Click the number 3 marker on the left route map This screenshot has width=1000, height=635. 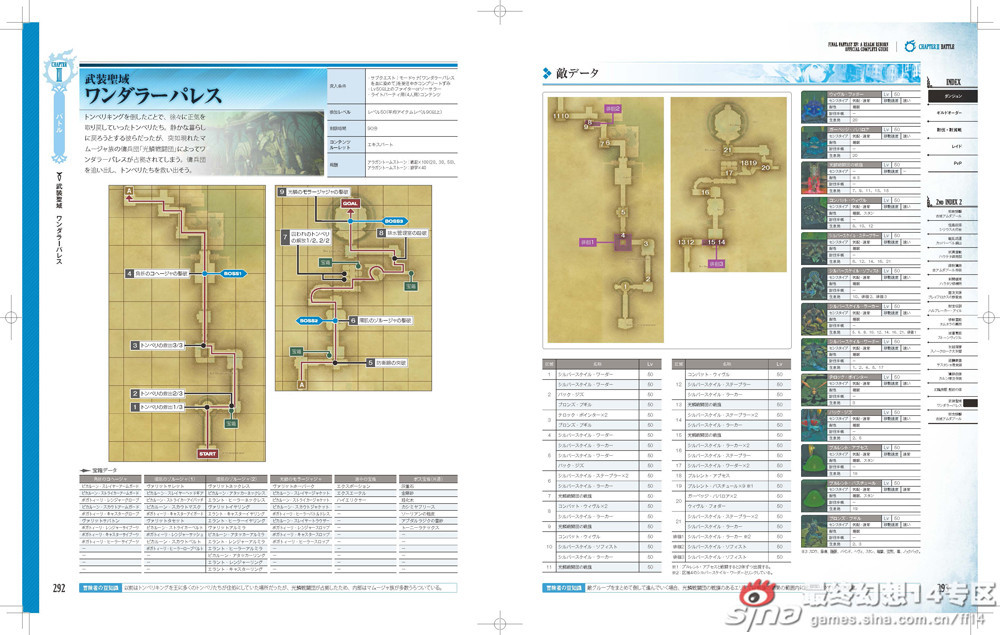pyautogui.click(x=135, y=345)
